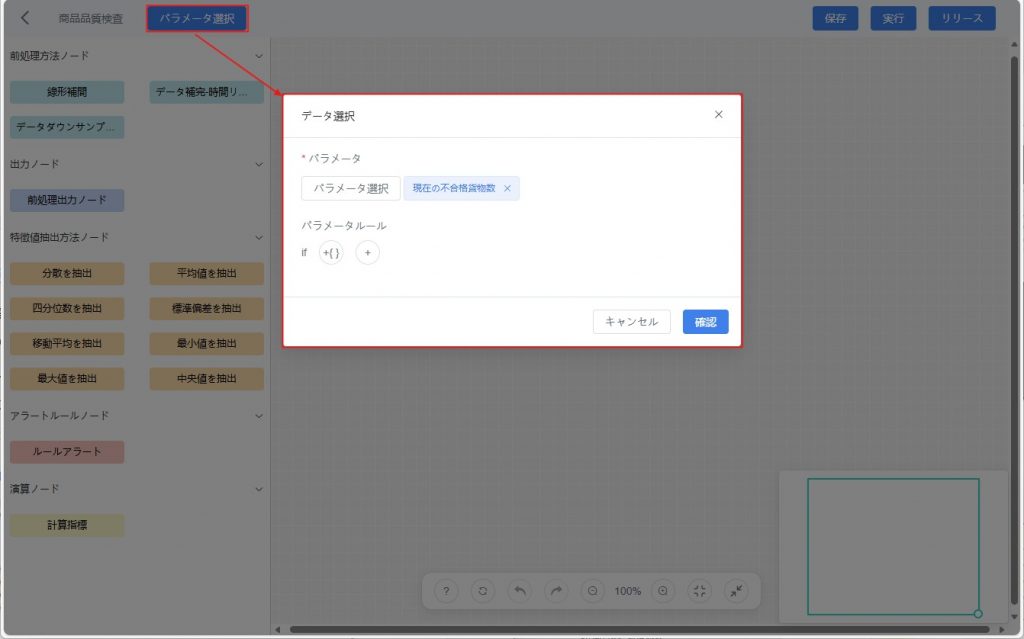The width and height of the screenshot is (1024, 639).
Task: Collapse the 前処理方法ノード section
Action: (x=259, y=56)
